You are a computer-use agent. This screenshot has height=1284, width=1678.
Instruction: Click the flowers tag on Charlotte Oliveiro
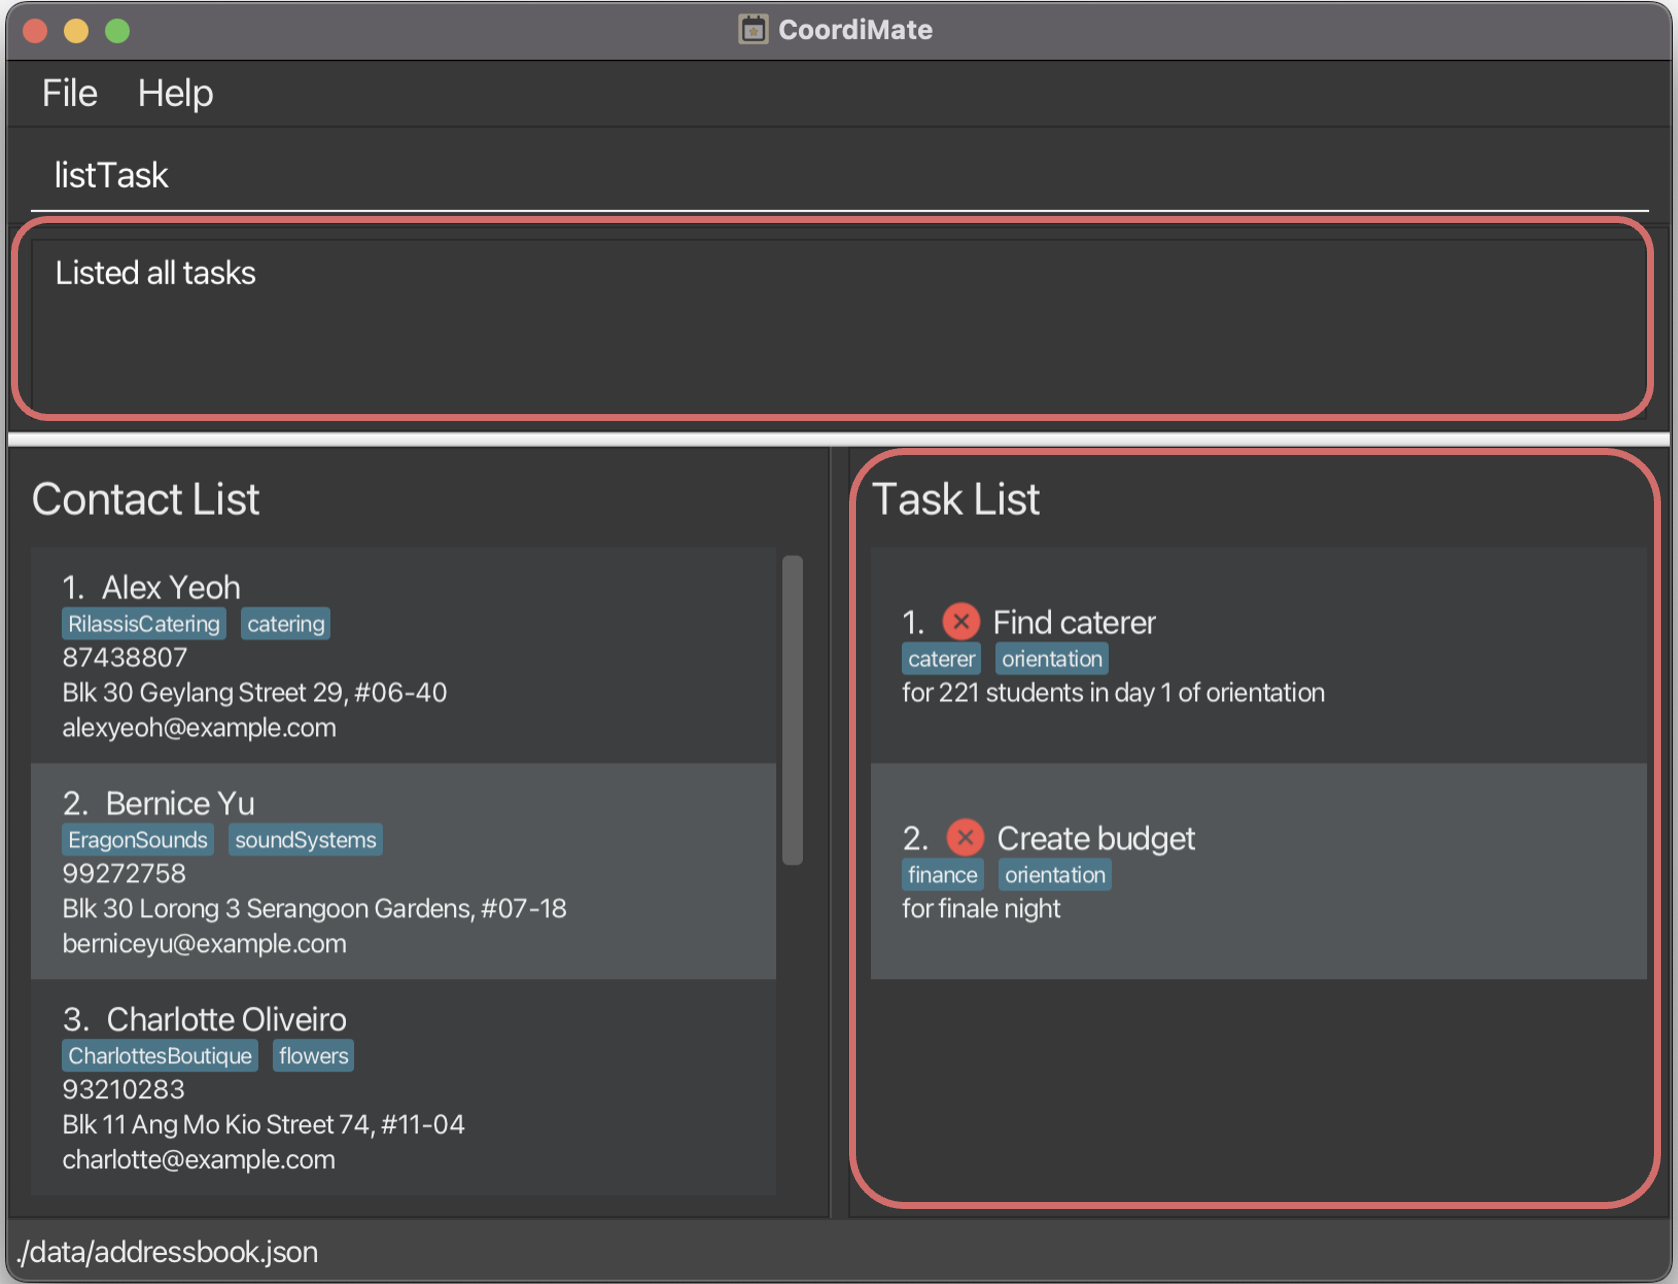click(313, 1056)
